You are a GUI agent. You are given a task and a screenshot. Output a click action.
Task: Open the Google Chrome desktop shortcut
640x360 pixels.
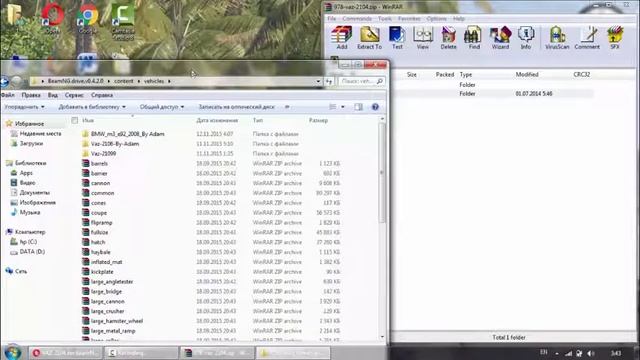coord(87,18)
